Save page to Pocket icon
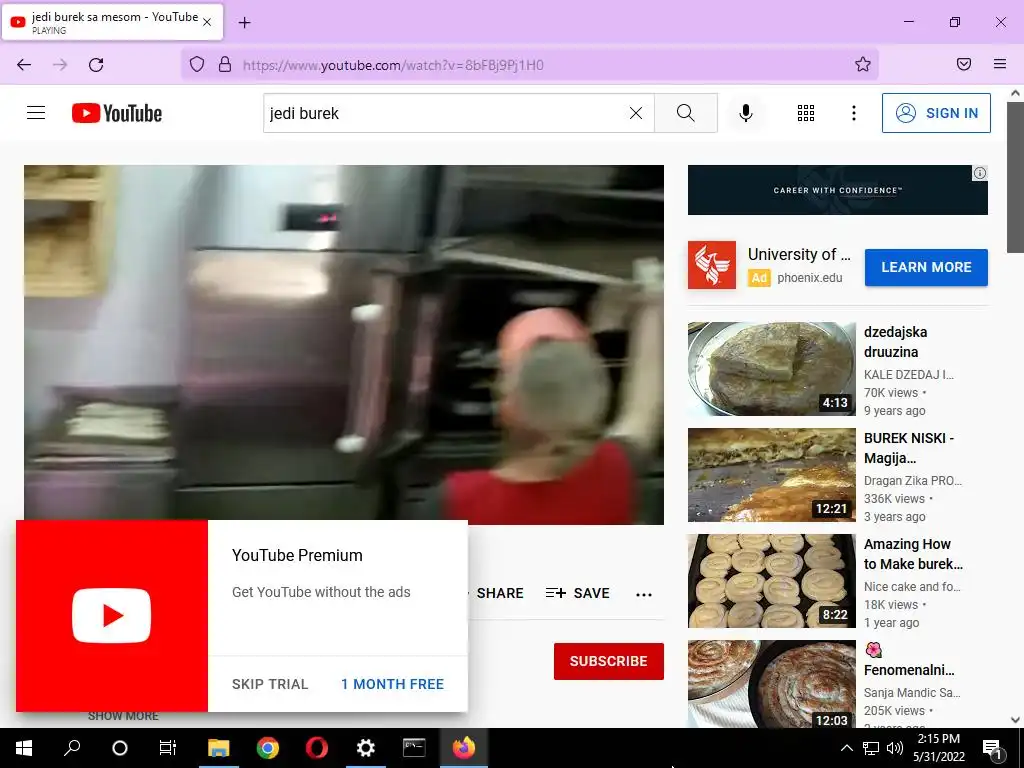 tap(963, 64)
